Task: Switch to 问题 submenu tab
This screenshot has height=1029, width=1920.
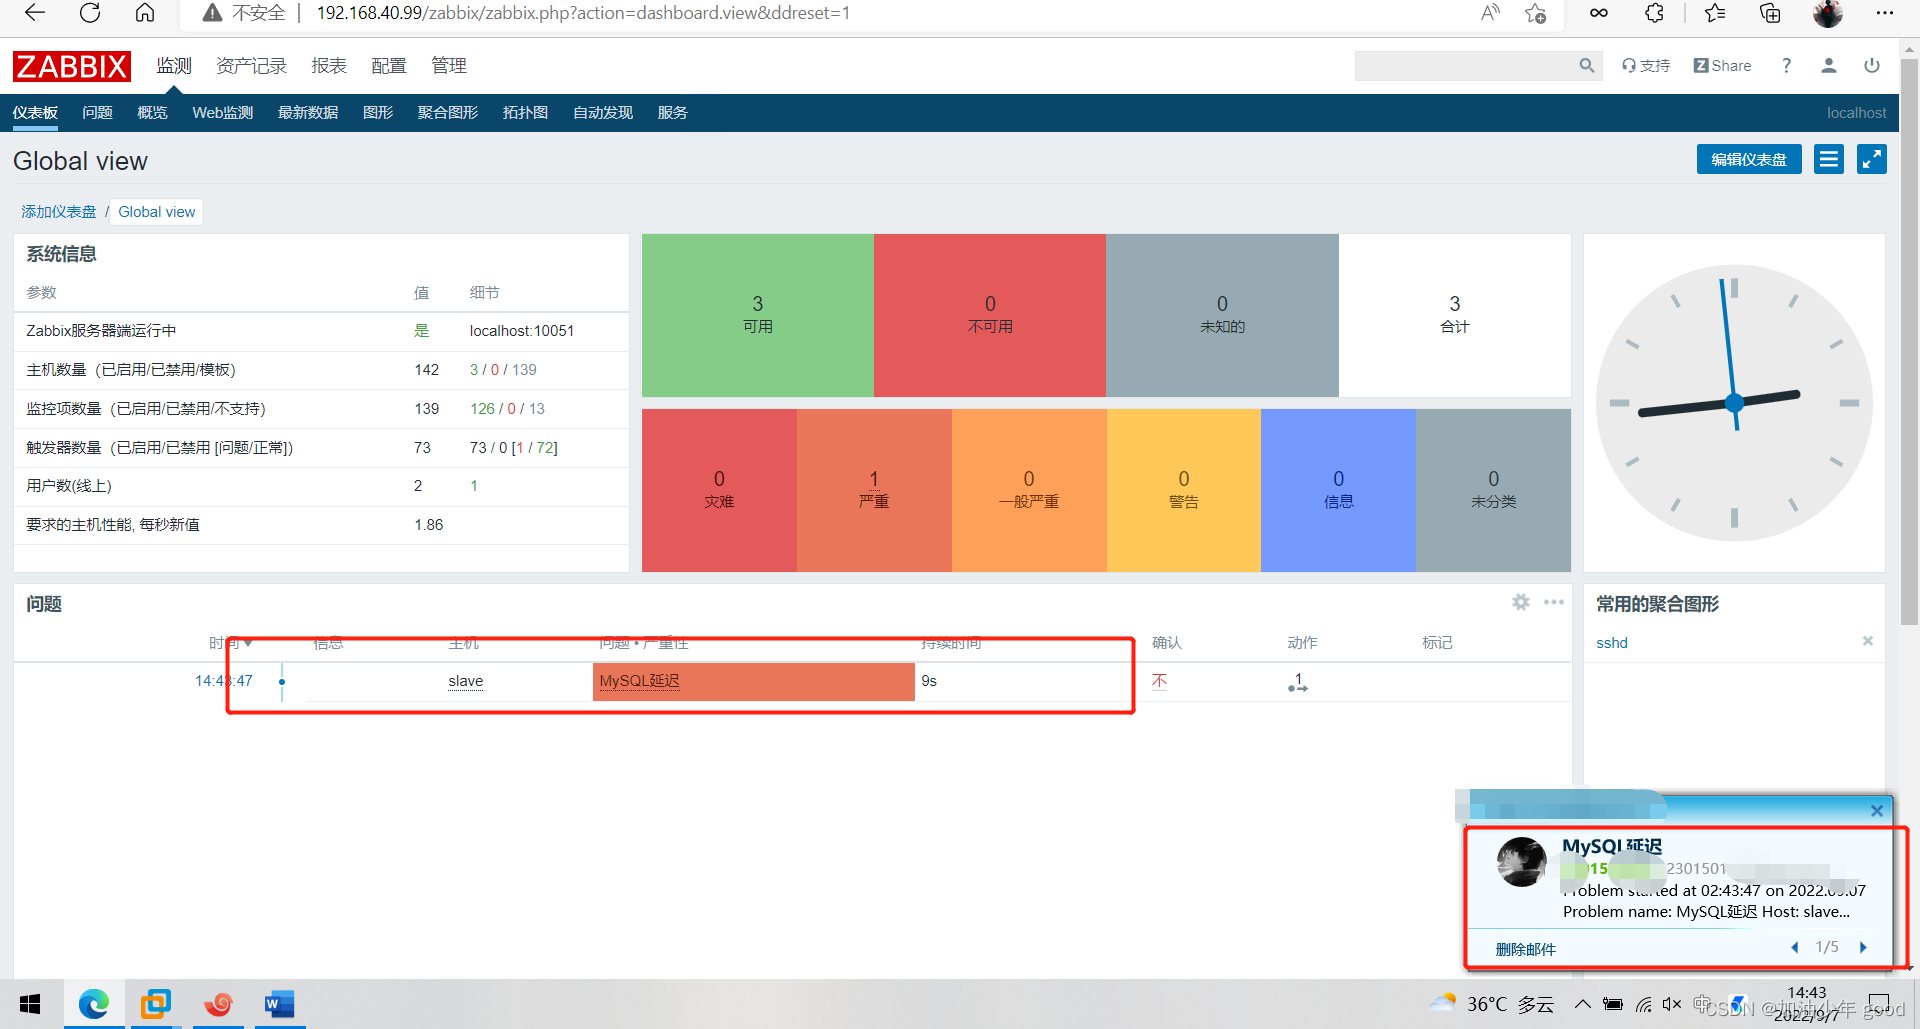Action: tap(97, 113)
